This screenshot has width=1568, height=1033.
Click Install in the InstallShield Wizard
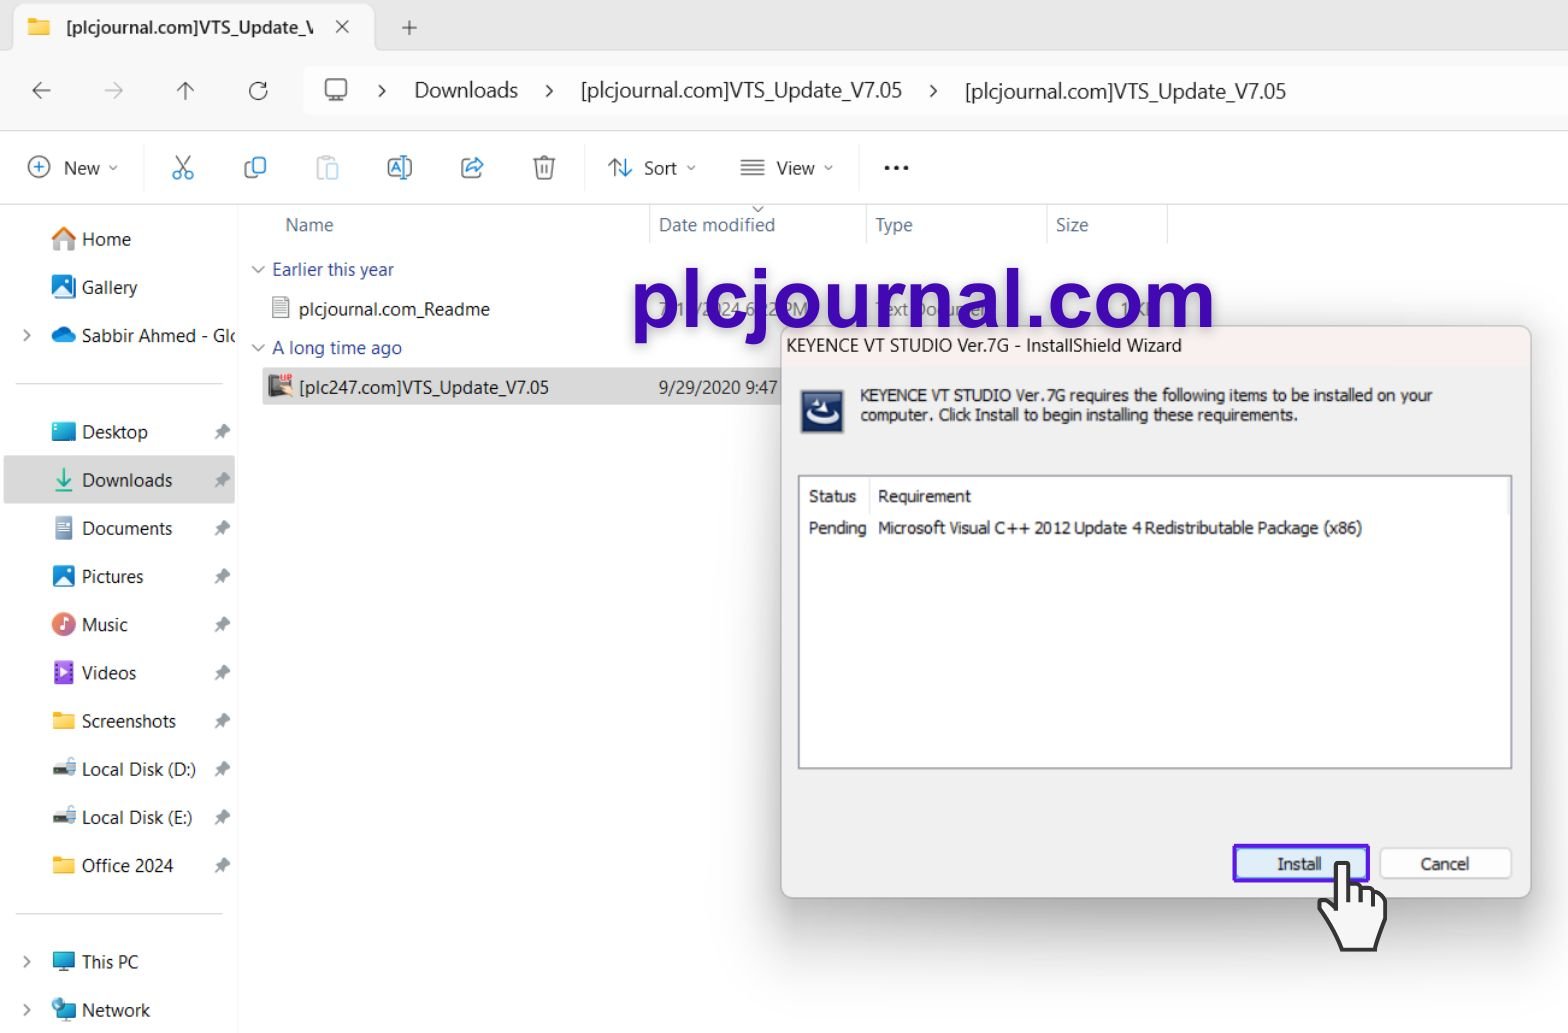(1299, 864)
